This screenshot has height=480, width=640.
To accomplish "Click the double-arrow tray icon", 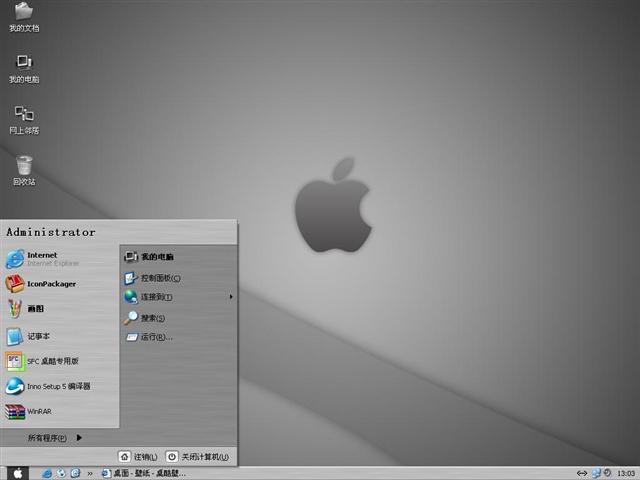I will pos(582,473).
